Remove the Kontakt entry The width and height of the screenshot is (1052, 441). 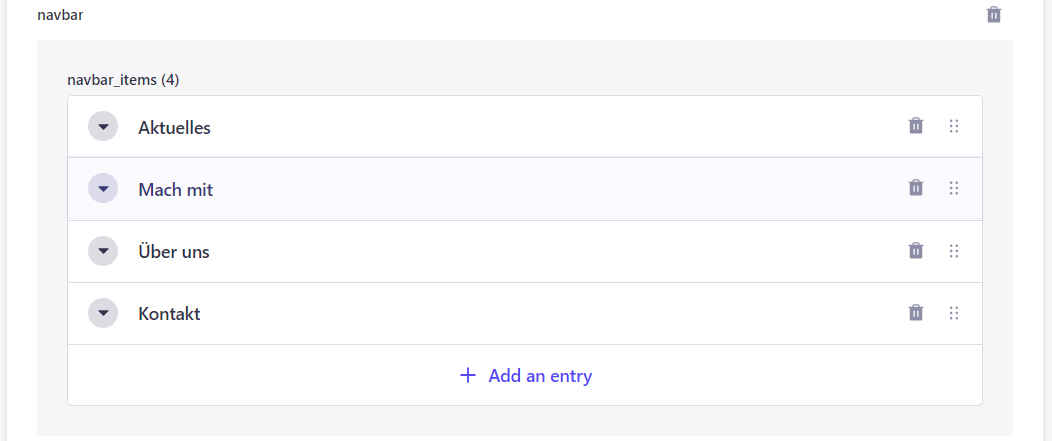pos(916,313)
